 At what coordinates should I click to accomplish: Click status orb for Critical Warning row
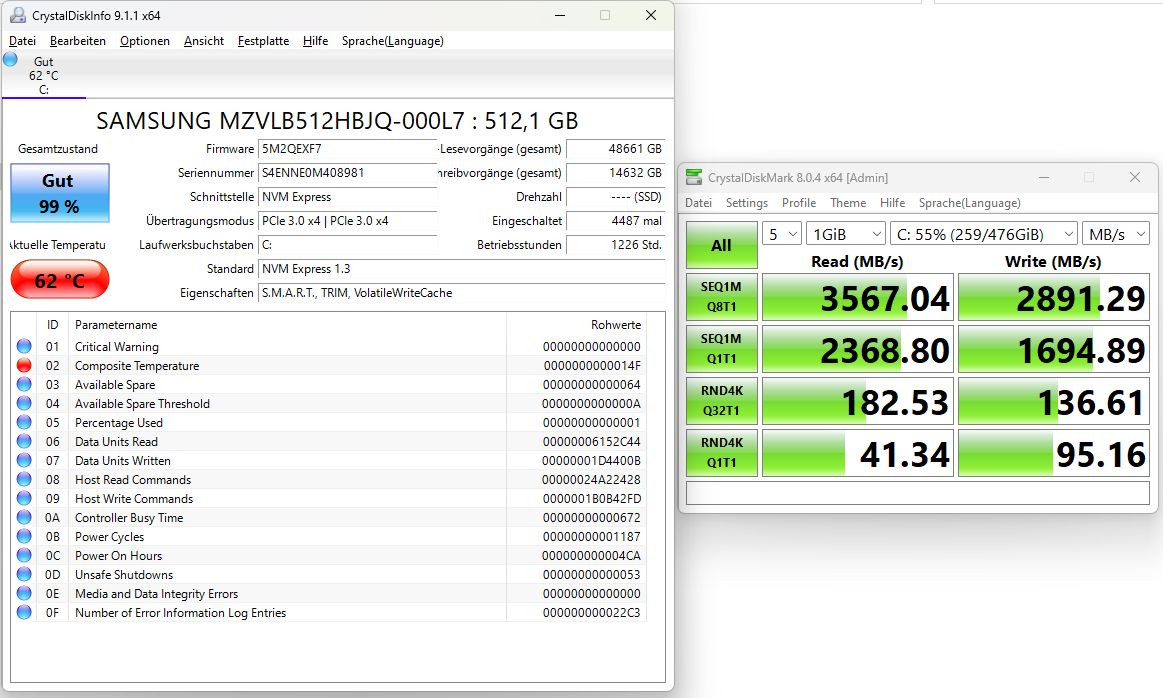24,346
